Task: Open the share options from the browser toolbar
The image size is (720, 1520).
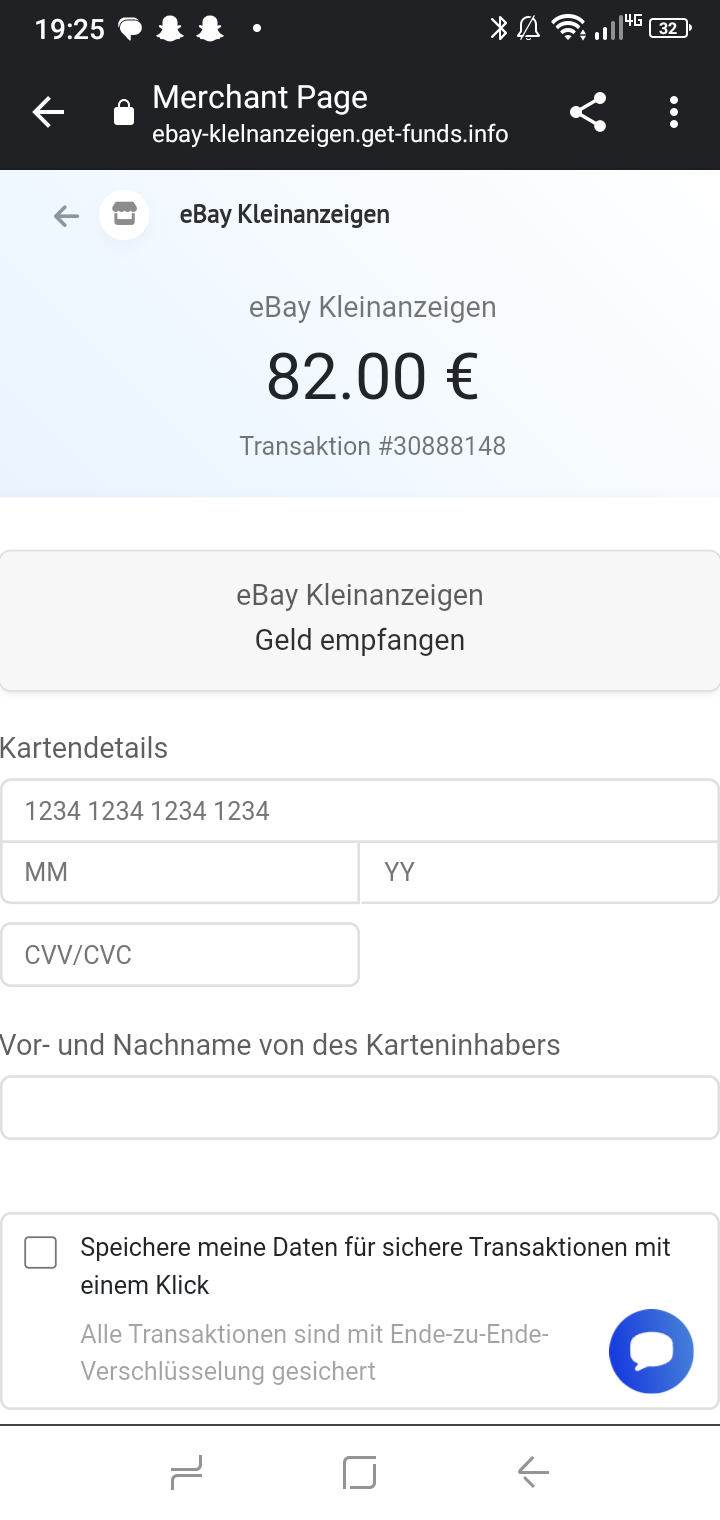Action: [x=588, y=112]
